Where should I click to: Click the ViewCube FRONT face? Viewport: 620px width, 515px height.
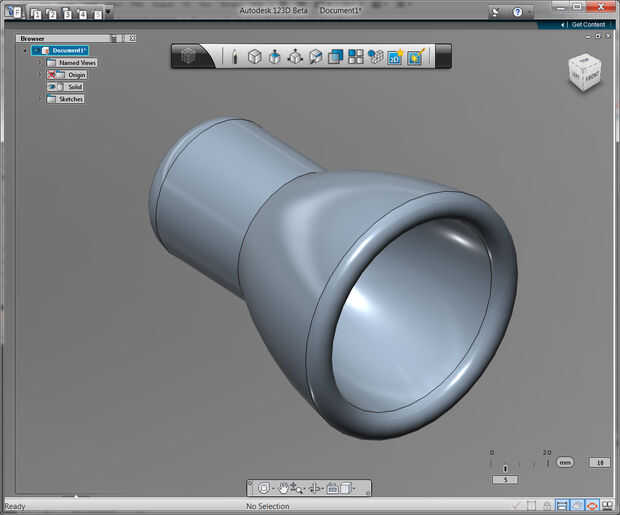click(x=592, y=78)
